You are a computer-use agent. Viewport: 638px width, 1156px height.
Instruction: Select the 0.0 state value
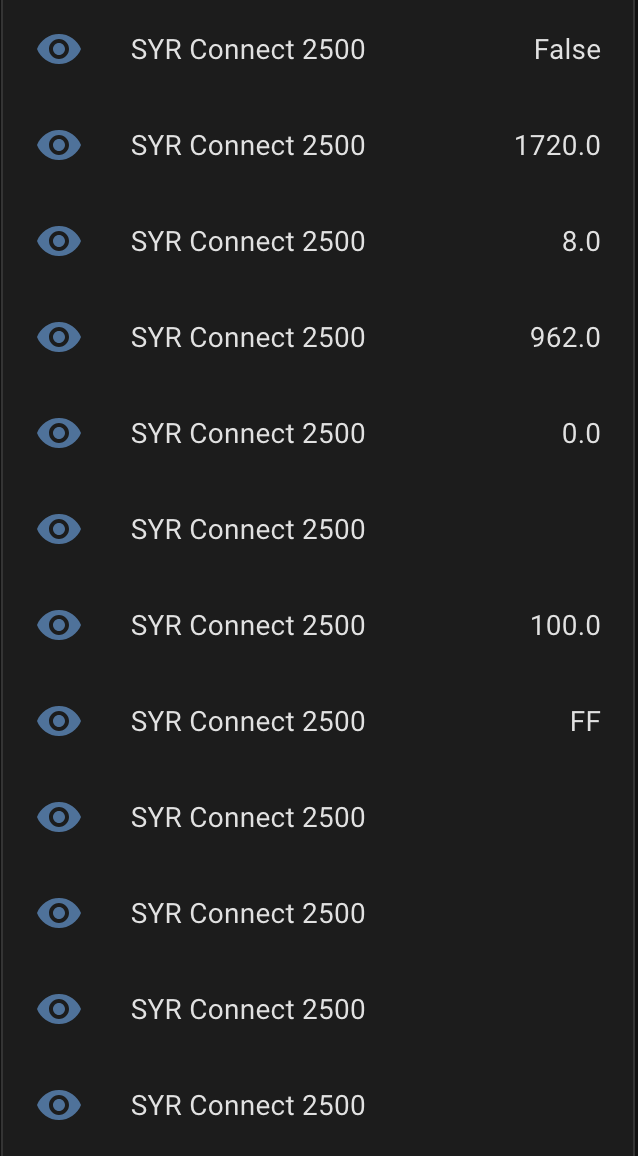coord(580,433)
